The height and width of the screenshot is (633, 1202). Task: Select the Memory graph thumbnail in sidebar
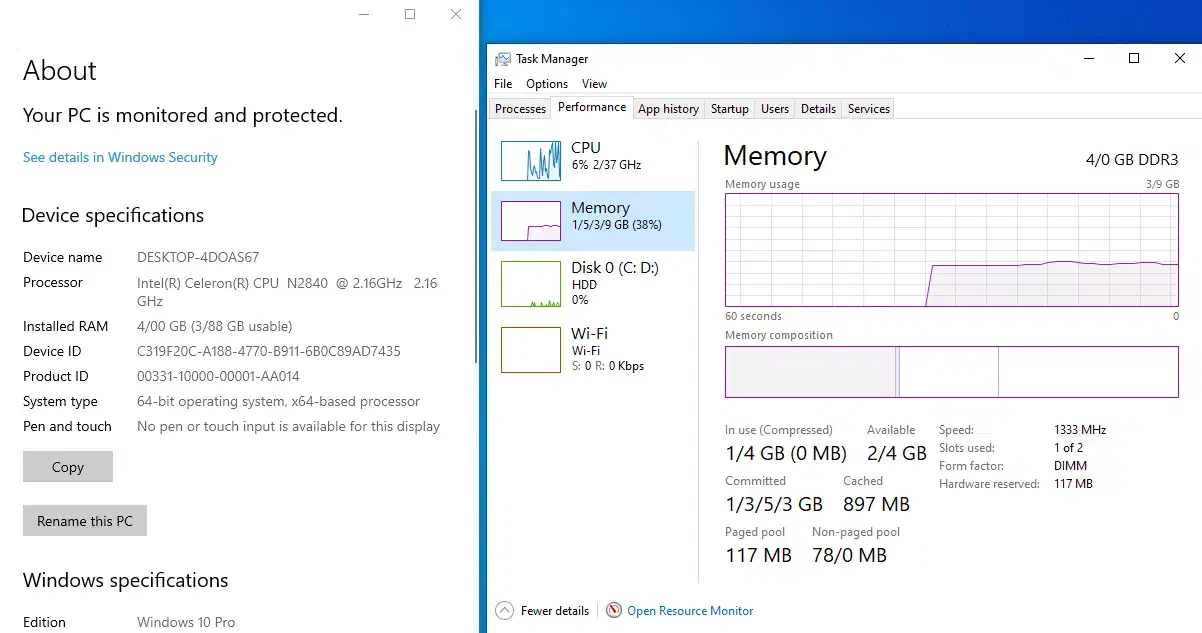[530, 221]
